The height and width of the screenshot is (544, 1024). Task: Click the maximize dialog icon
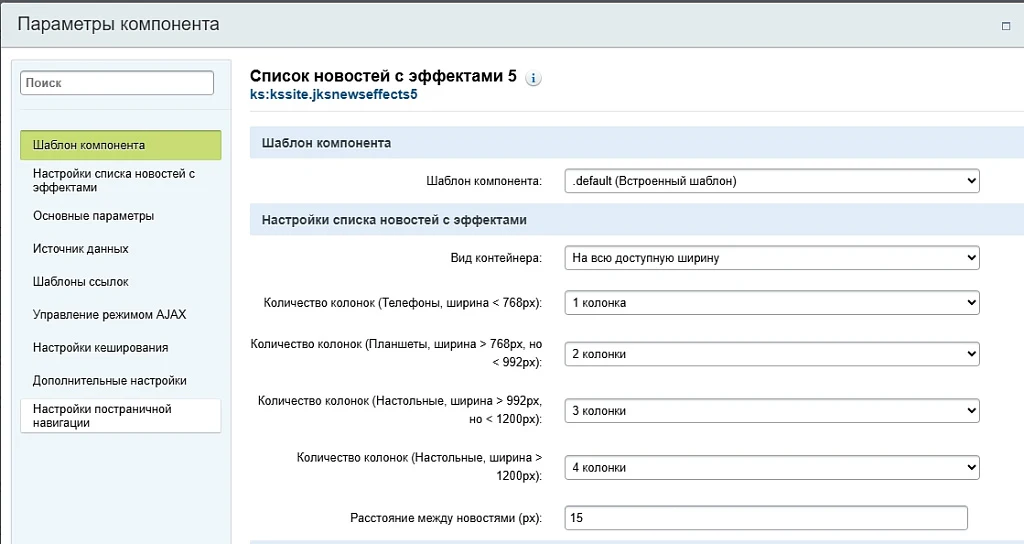click(x=1006, y=26)
